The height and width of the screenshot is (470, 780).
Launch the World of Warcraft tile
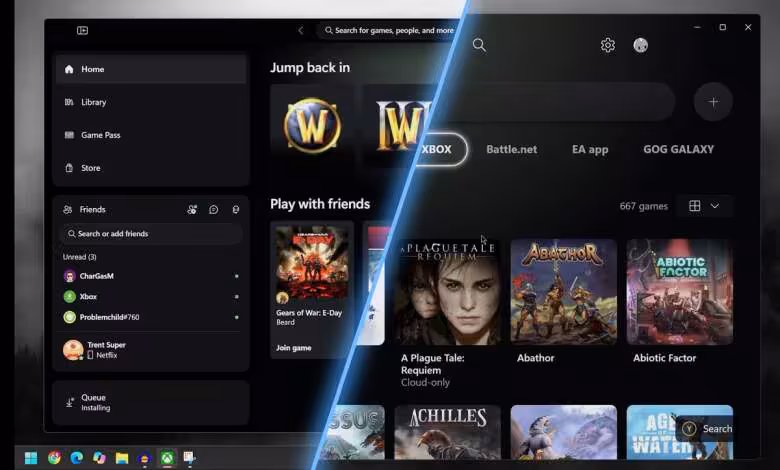[x=312, y=125]
